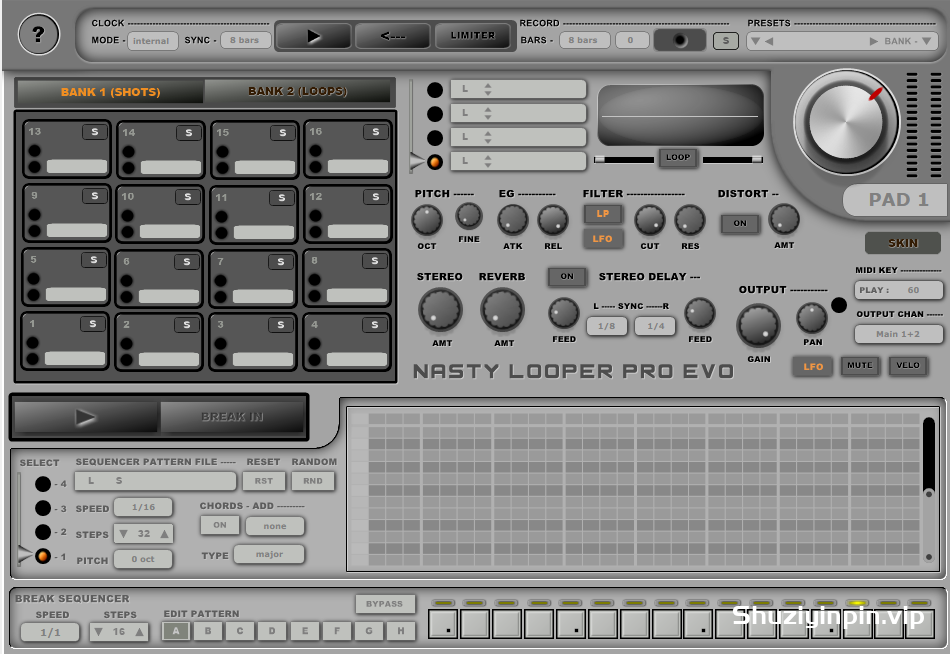Click S button on pad 7

[x=281, y=261]
